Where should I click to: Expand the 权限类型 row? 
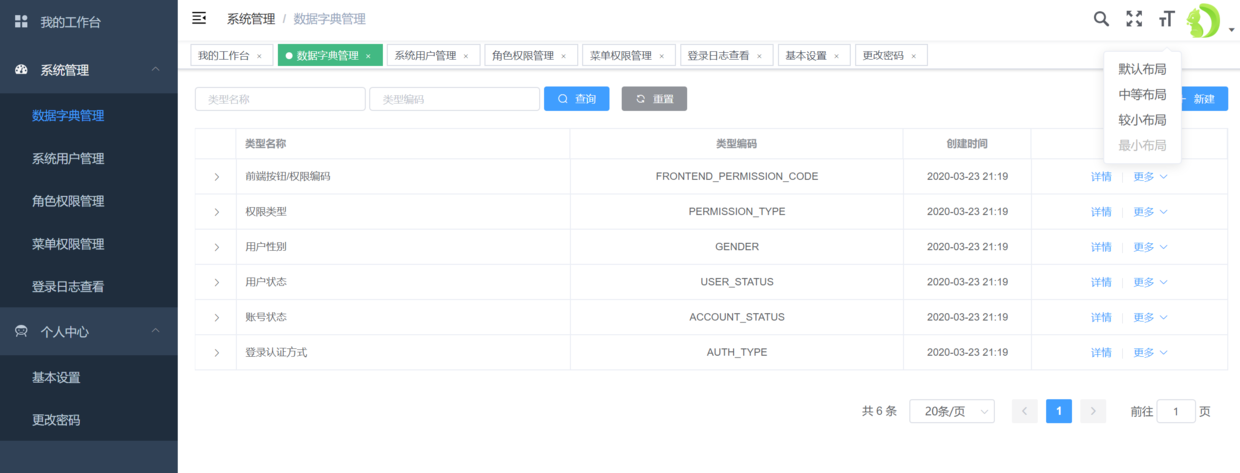click(x=216, y=212)
